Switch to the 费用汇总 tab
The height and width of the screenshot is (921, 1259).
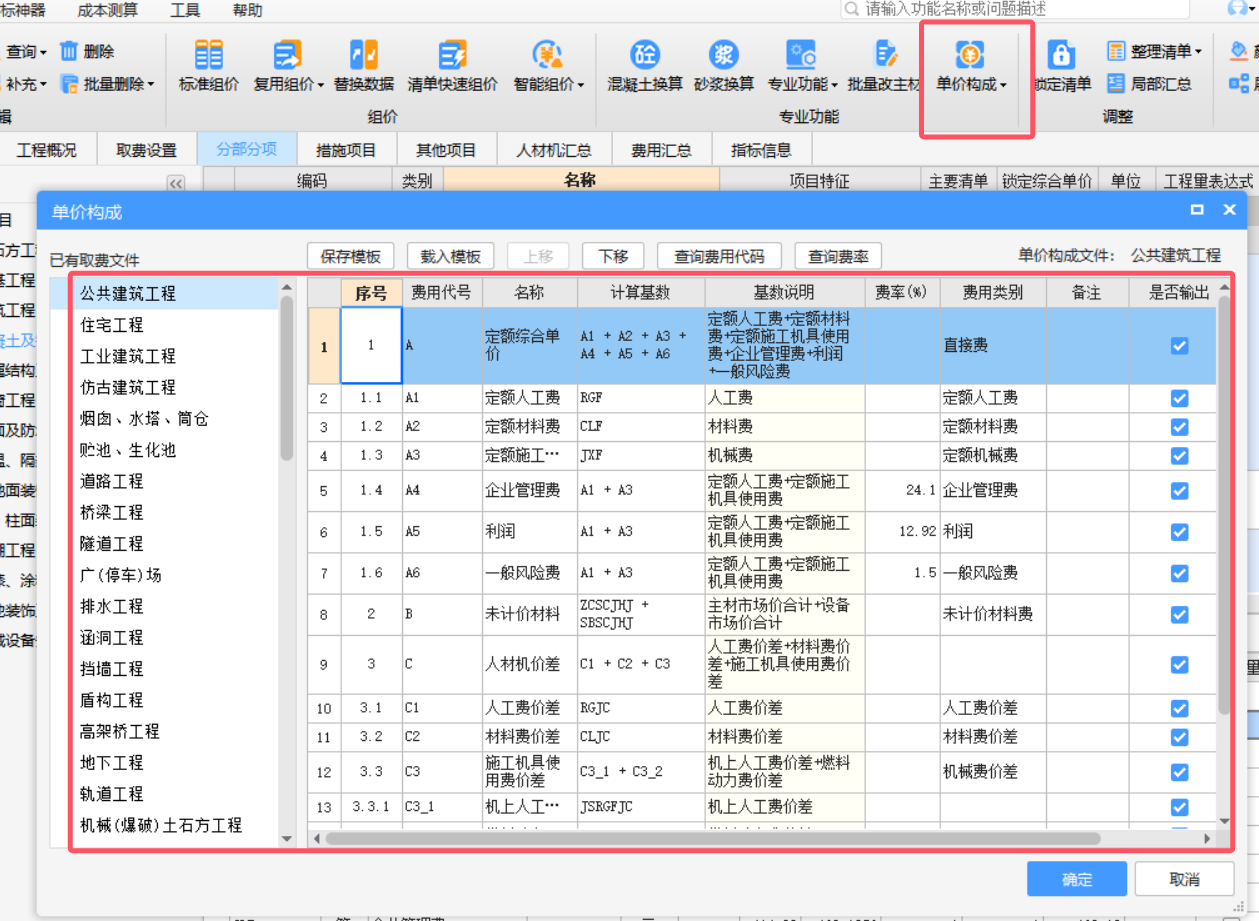(x=660, y=150)
